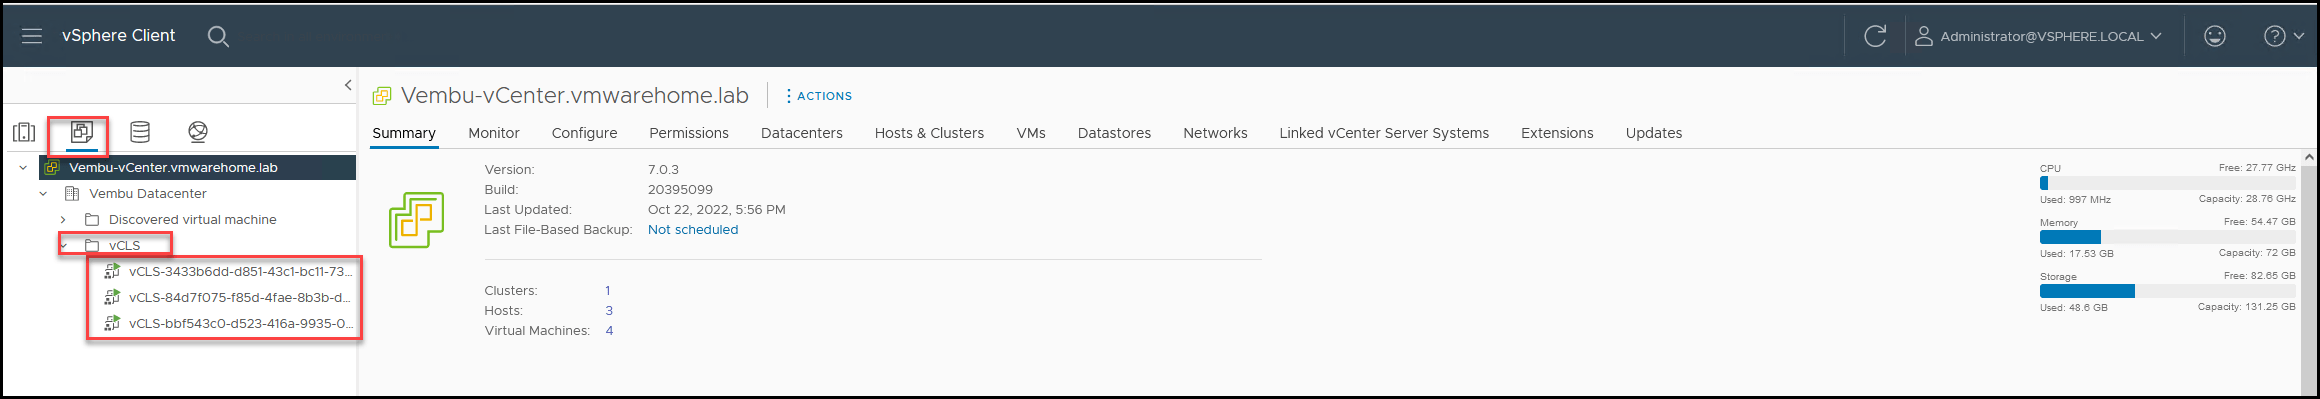
Task: Collapse the Vembu Datacenter tree node
Action: click(x=43, y=194)
